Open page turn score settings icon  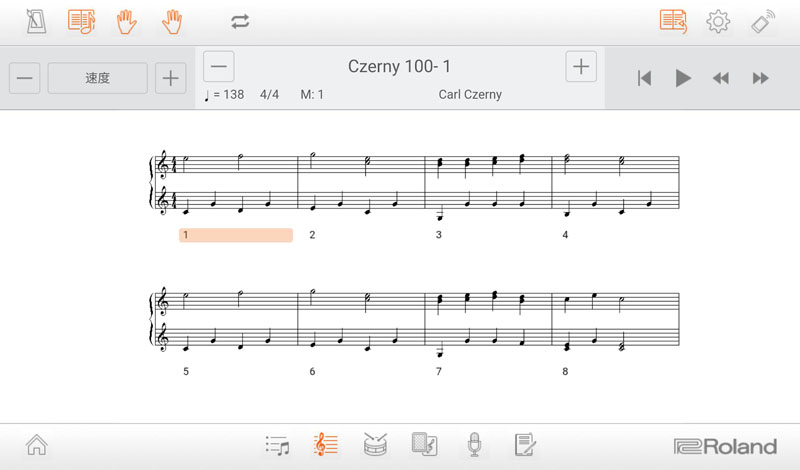coord(673,21)
